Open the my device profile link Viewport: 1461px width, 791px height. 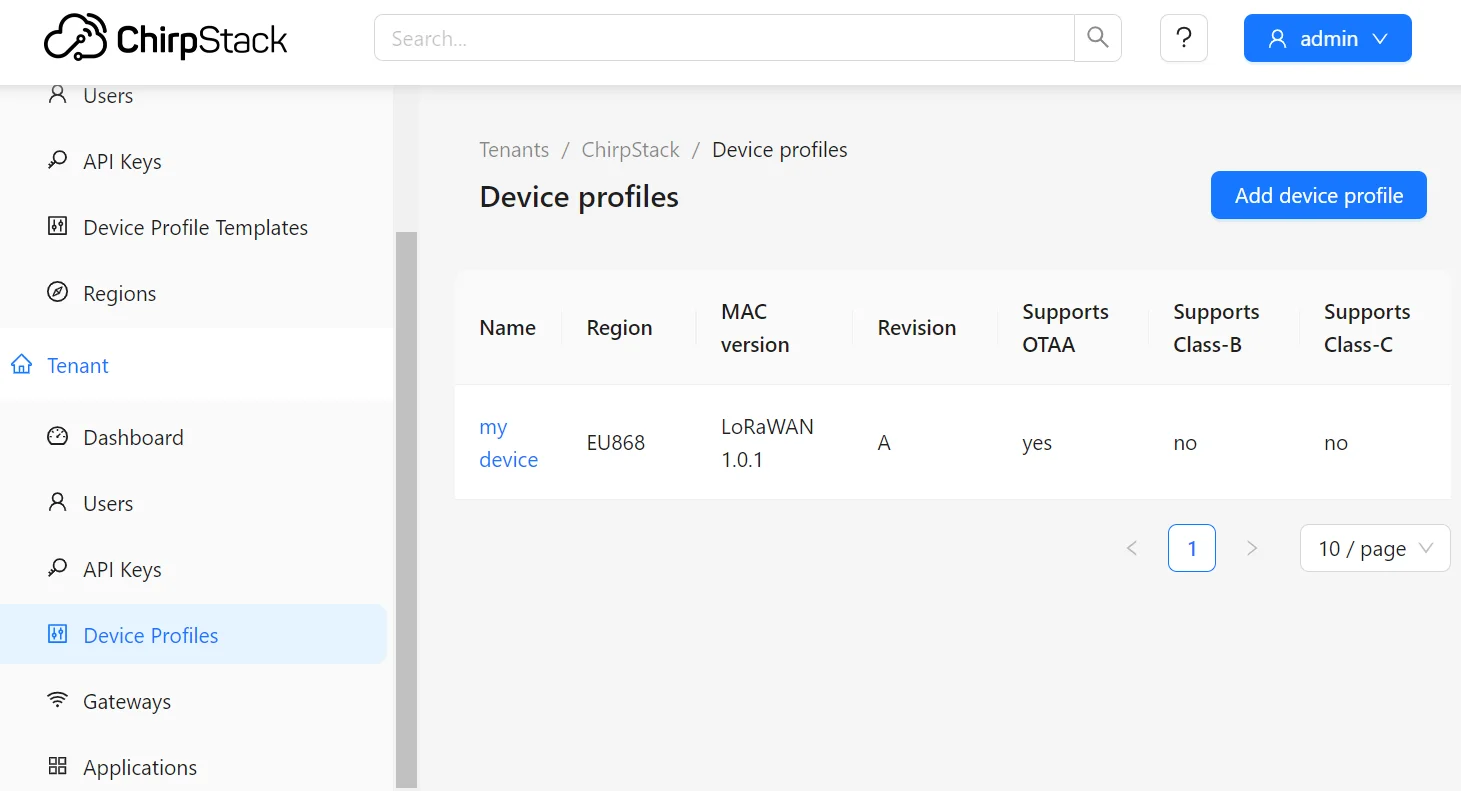click(508, 443)
